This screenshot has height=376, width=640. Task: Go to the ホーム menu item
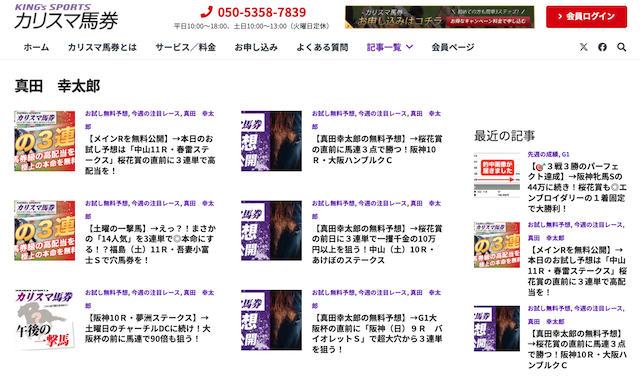pyautogui.click(x=36, y=47)
